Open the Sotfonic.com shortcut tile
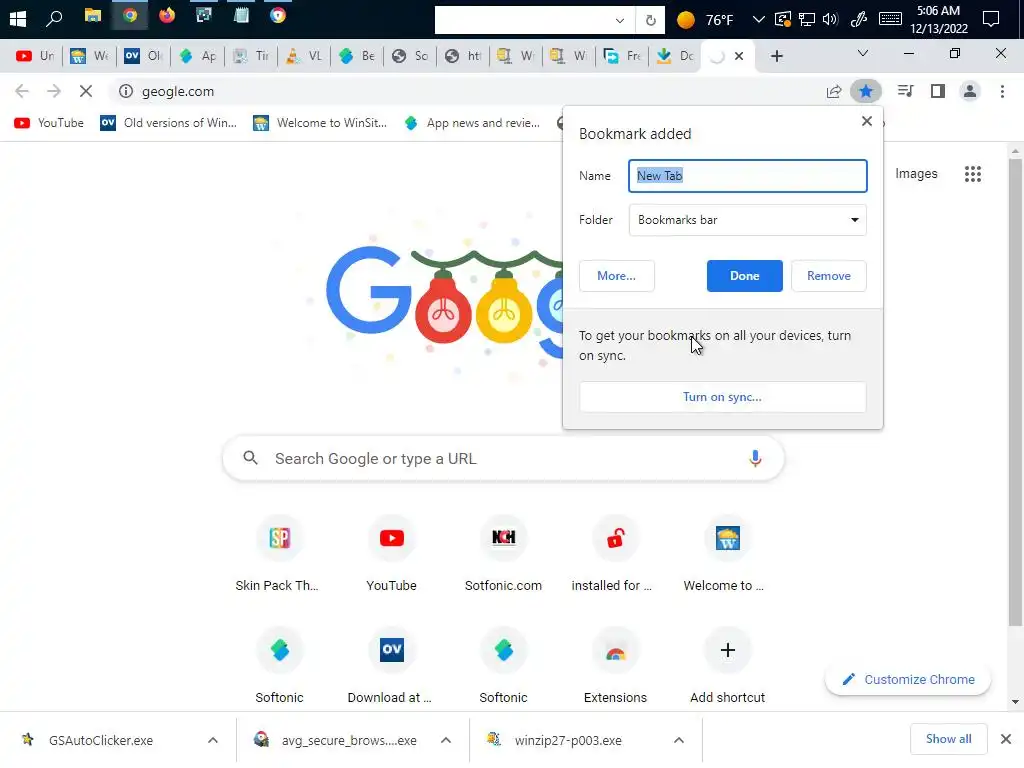Viewport: 1024px width, 768px height. [503, 554]
